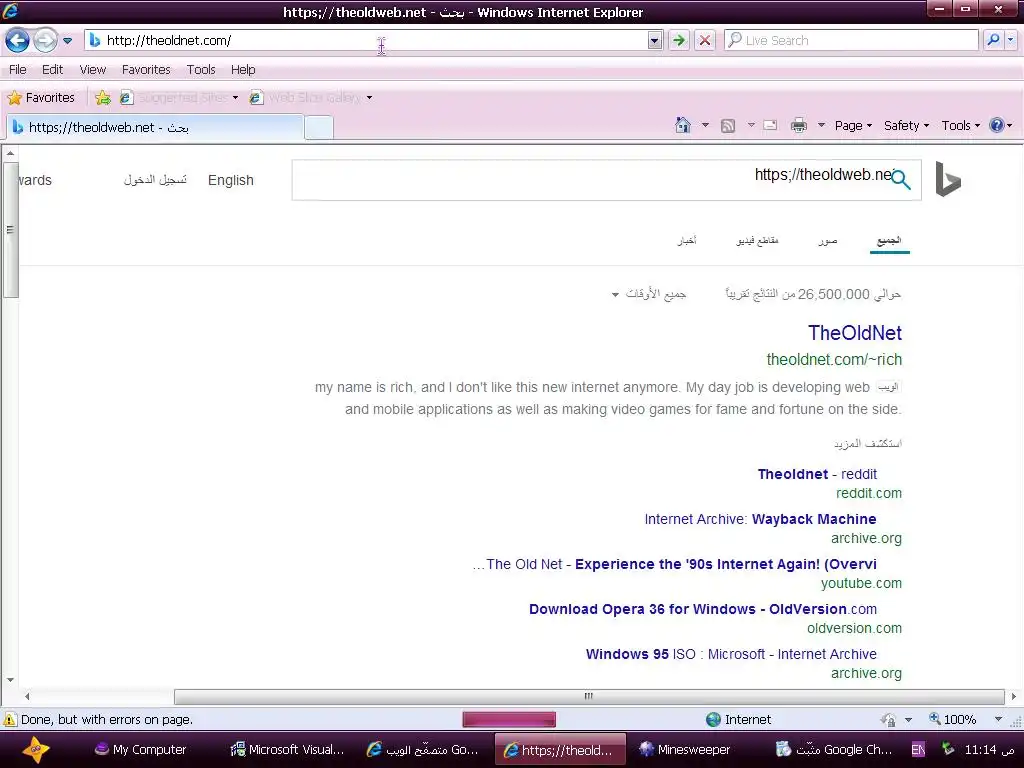Switch Bing language to English
The image size is (1024, 768).
(231, 180)
